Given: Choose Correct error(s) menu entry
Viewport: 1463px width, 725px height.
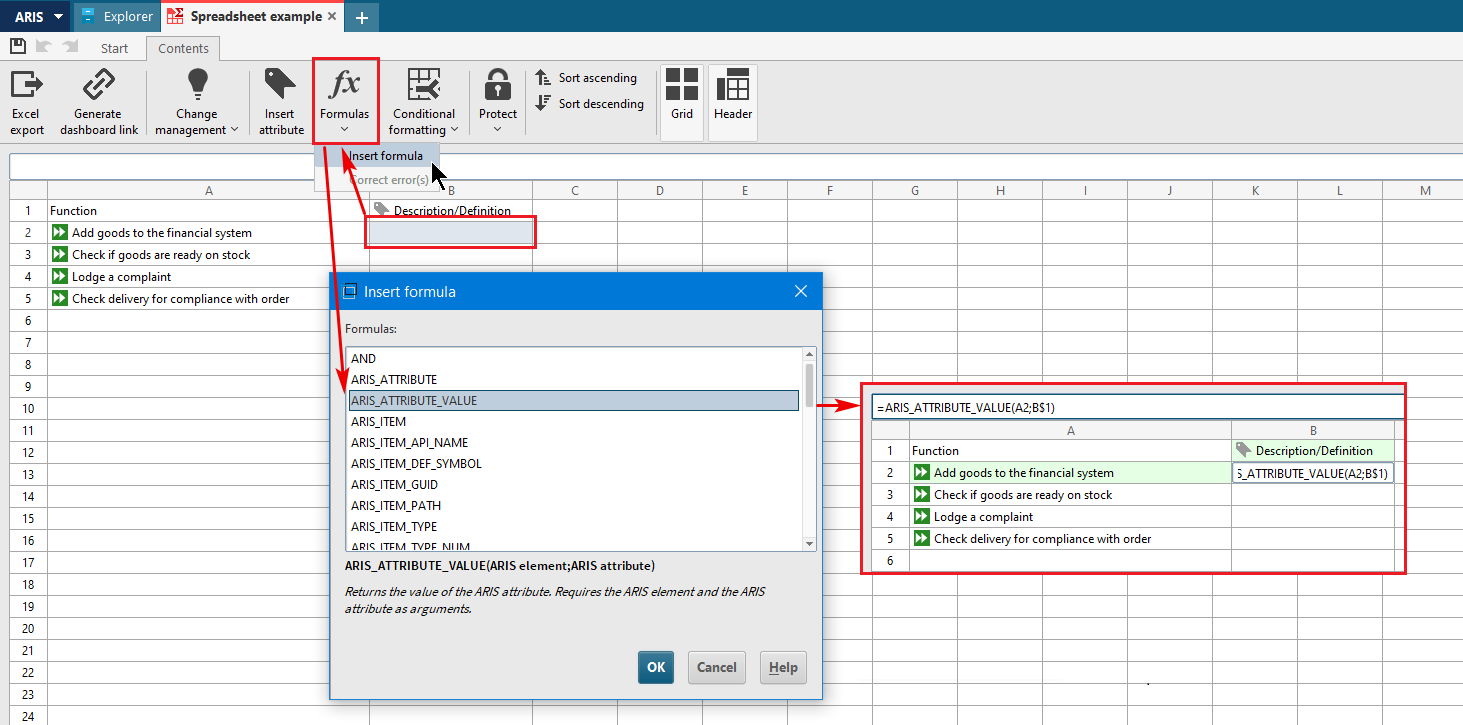Looking at the screenshot, I should [x=376, y=180].
